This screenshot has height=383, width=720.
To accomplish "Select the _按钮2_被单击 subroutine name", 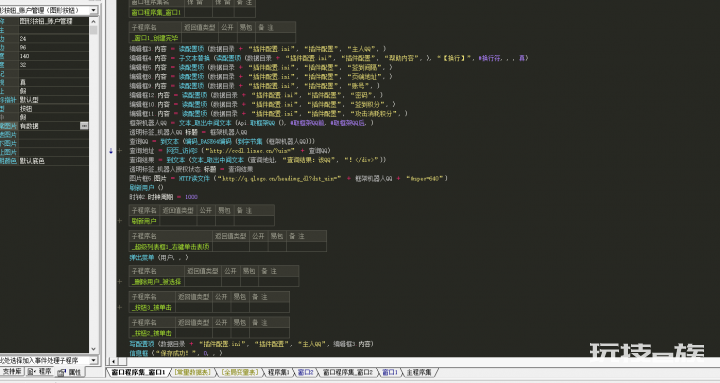I will [152, 333].
